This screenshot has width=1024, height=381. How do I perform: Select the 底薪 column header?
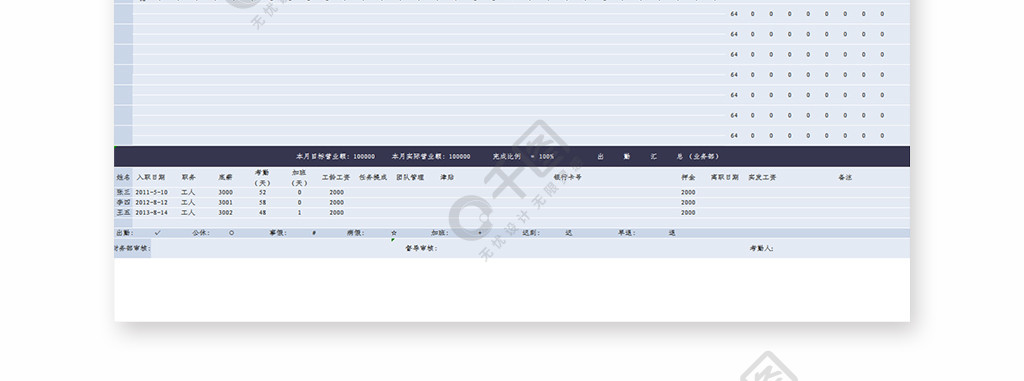click(x=225, y=177)
